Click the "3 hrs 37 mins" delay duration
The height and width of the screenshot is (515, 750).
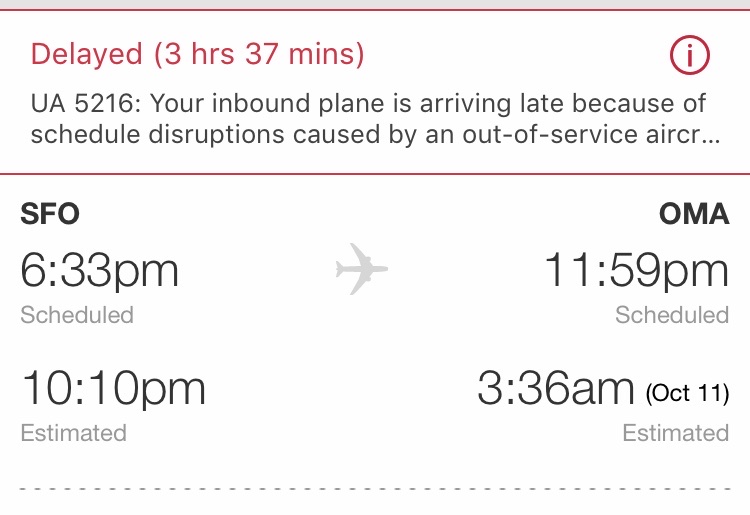[x=259, y=54]
